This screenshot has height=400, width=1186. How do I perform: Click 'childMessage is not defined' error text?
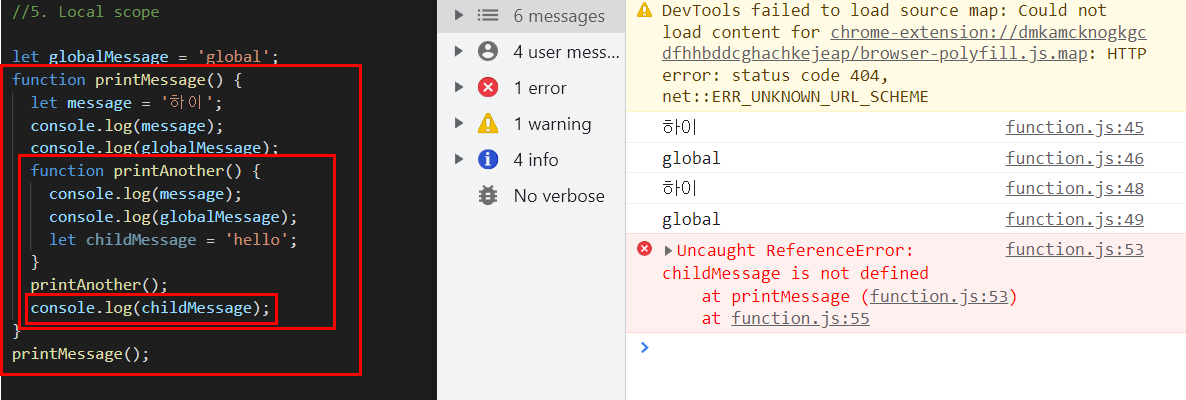795,273
